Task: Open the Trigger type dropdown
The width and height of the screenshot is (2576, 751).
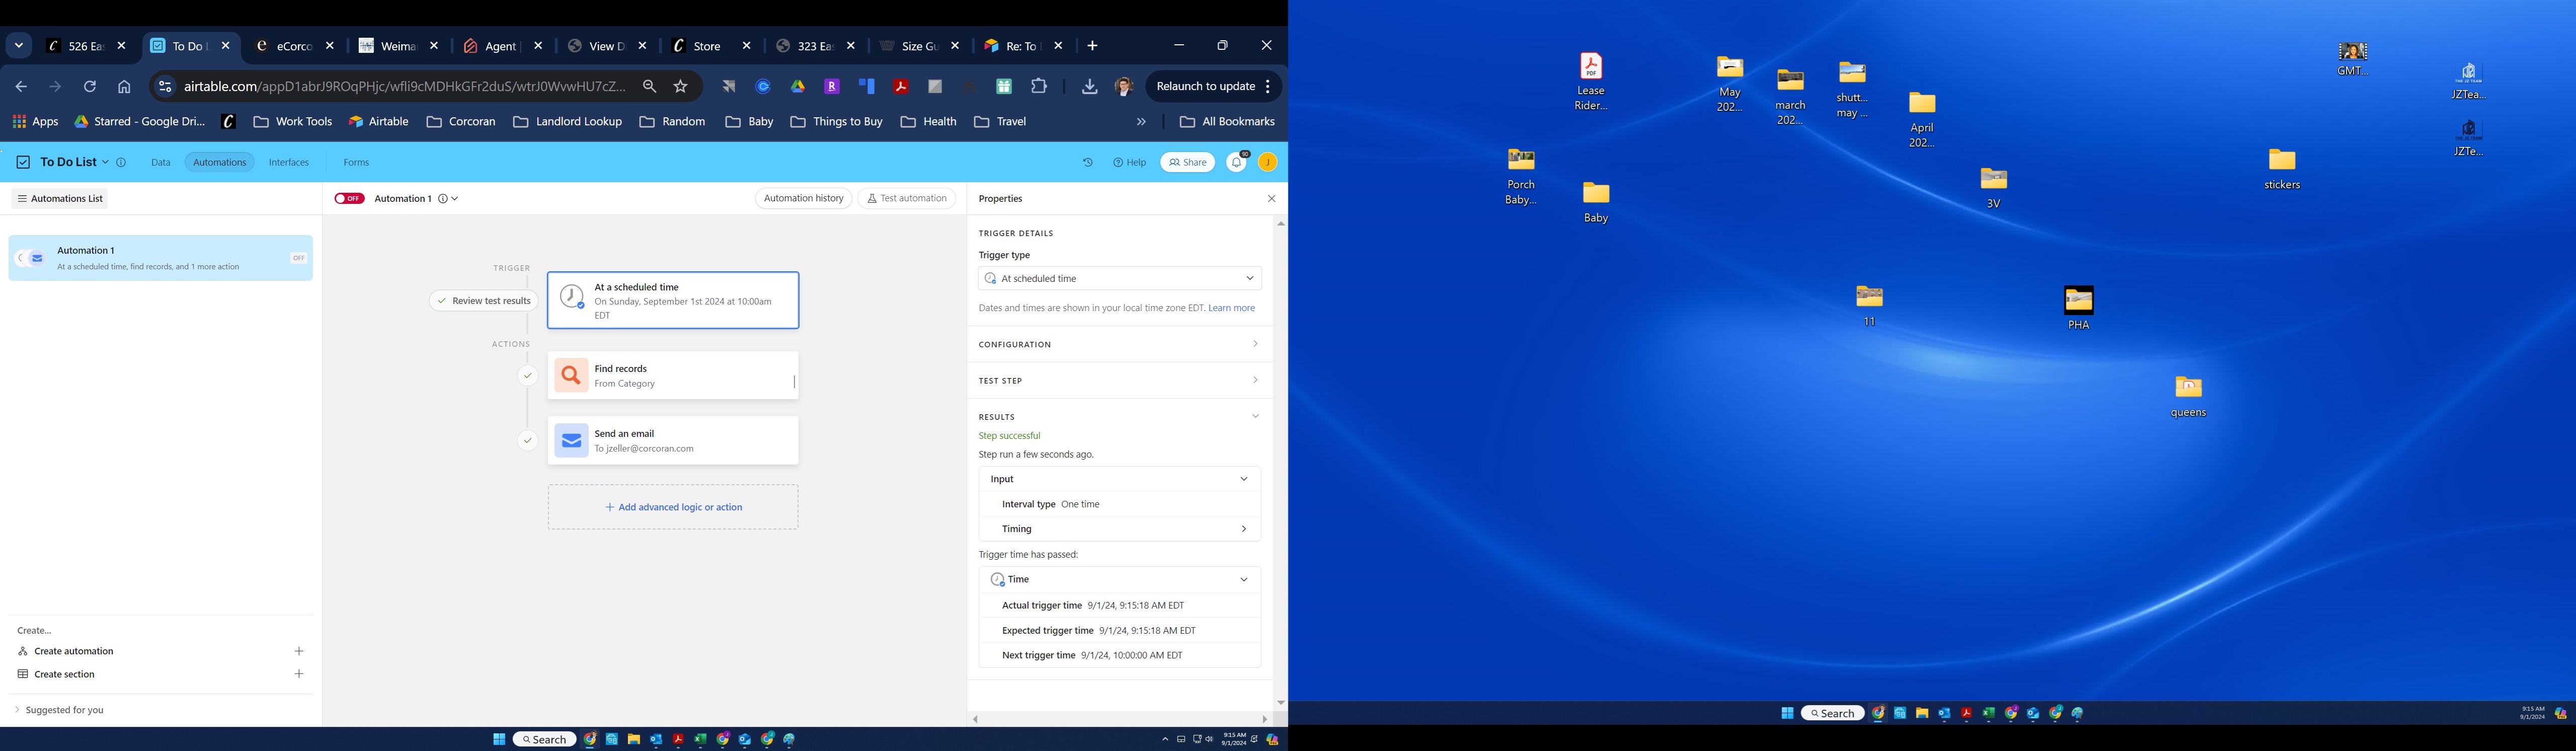Action: [1119, 278]
